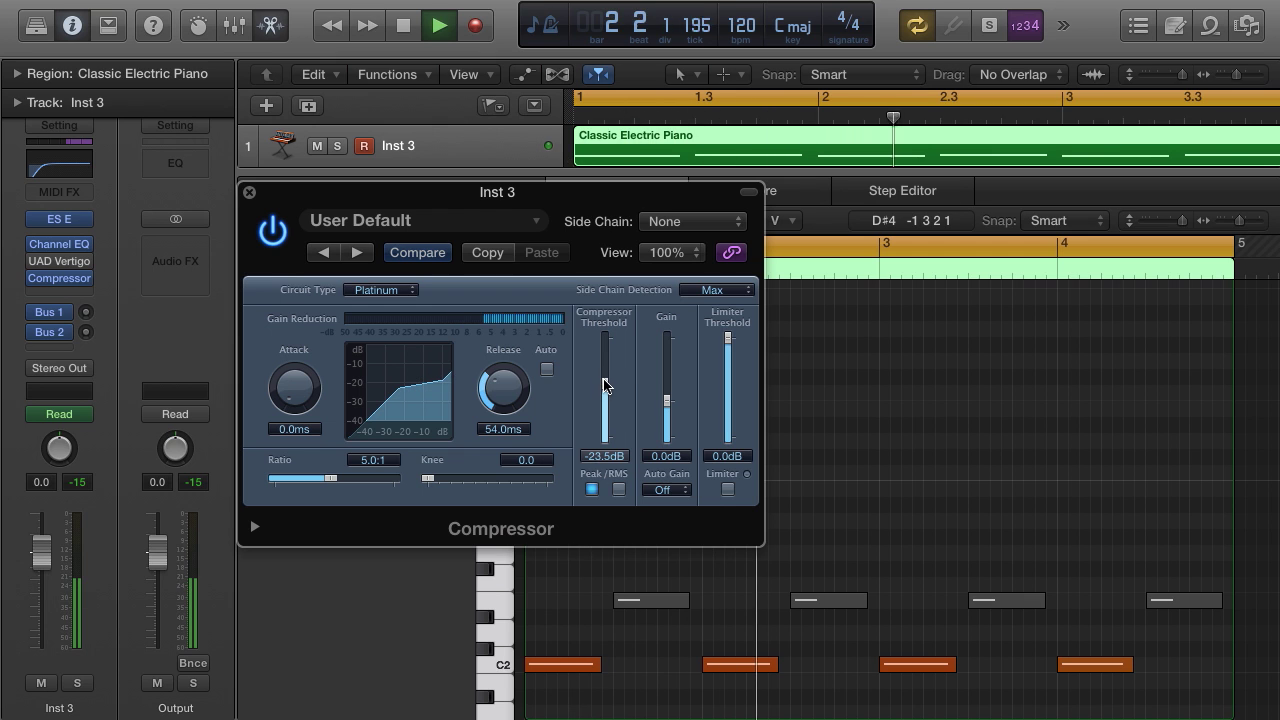Image resolution: width=1280 pixels, height=720 pixels.
Task: Open Side Chain Detection Max dropdown
Action: click(716, 290)
